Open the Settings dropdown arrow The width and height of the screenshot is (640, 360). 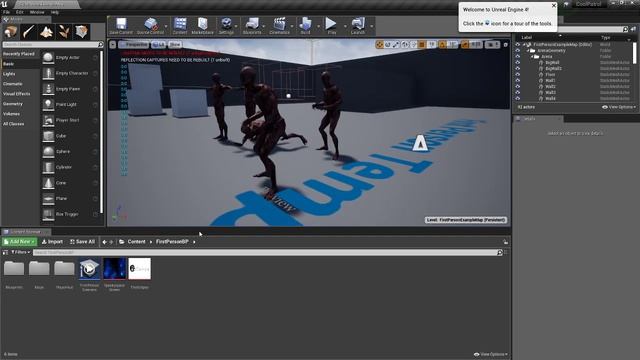(237, 27)
